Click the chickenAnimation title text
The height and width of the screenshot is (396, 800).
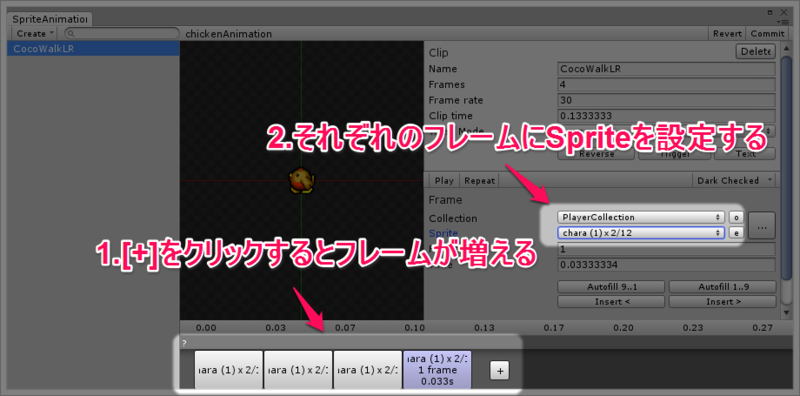(x=229, y=34)
